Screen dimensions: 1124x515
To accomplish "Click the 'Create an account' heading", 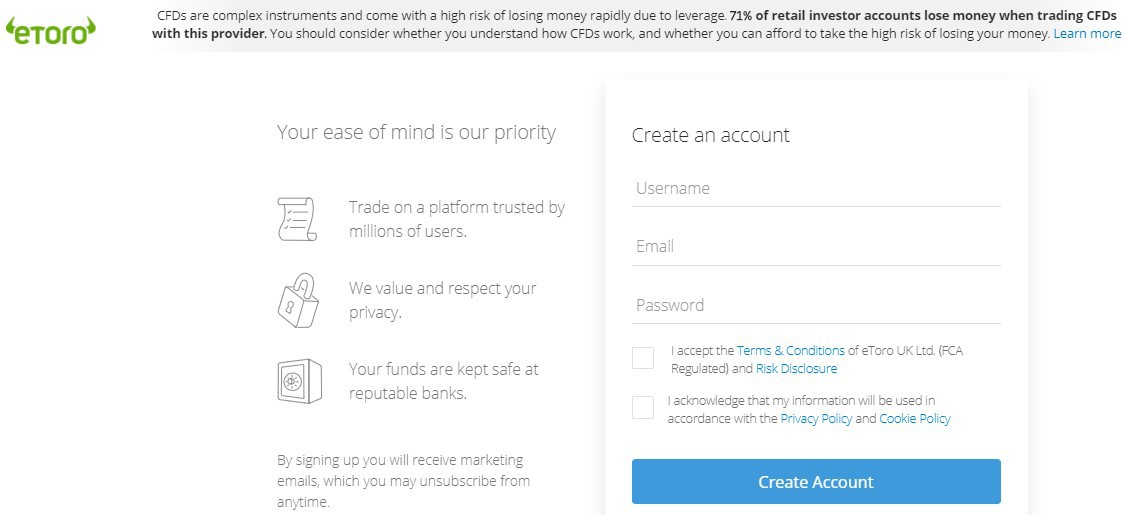I will tap(710, 135).
